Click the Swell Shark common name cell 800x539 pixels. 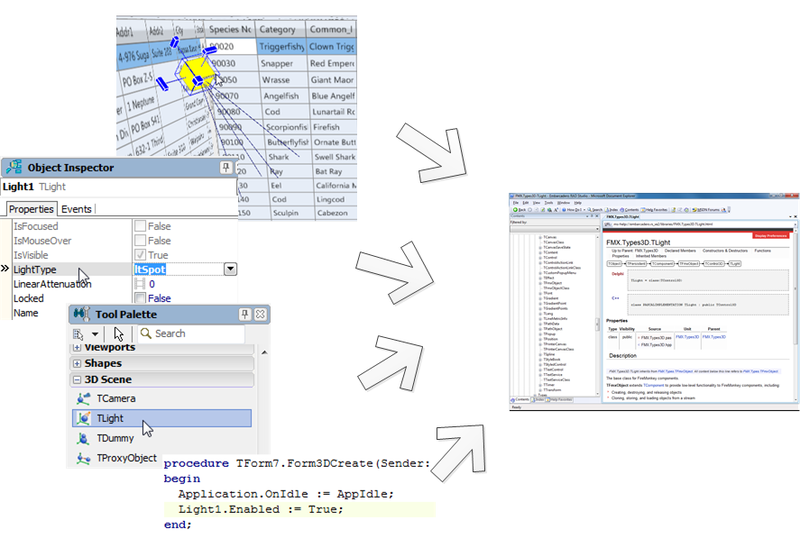pyautogui.click(x=335, y=157)
